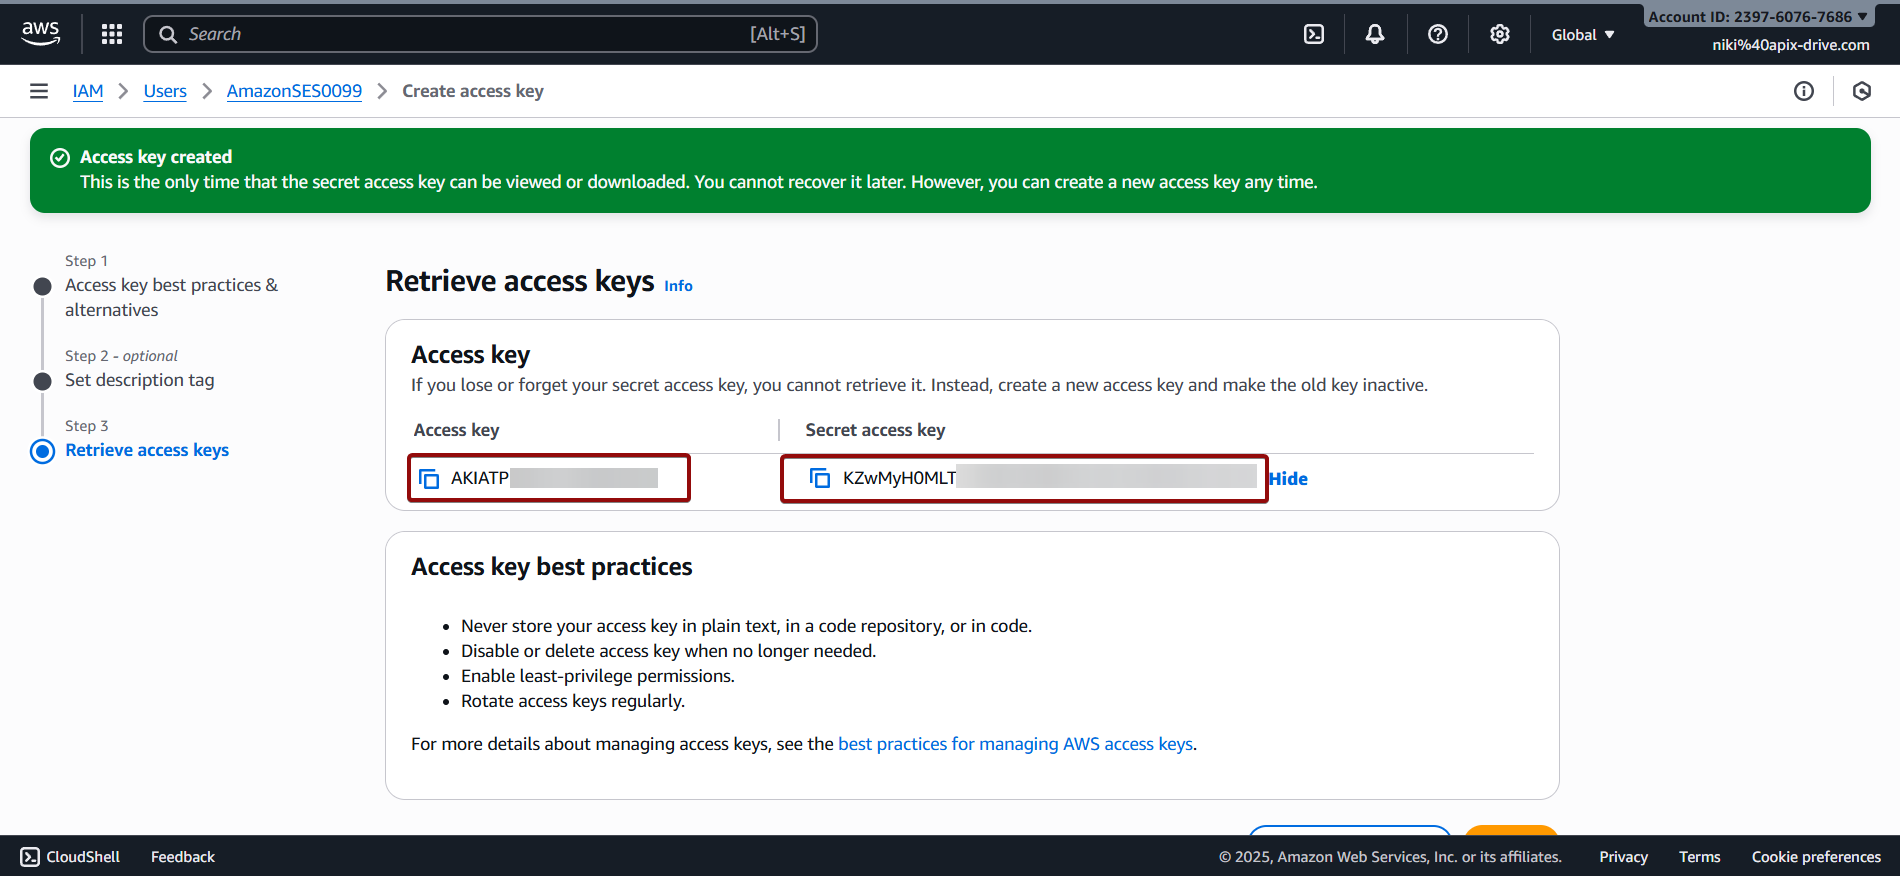
Task: Go to the Users breadcrumb
Action: pyautogui.click(x=165, y=91)
